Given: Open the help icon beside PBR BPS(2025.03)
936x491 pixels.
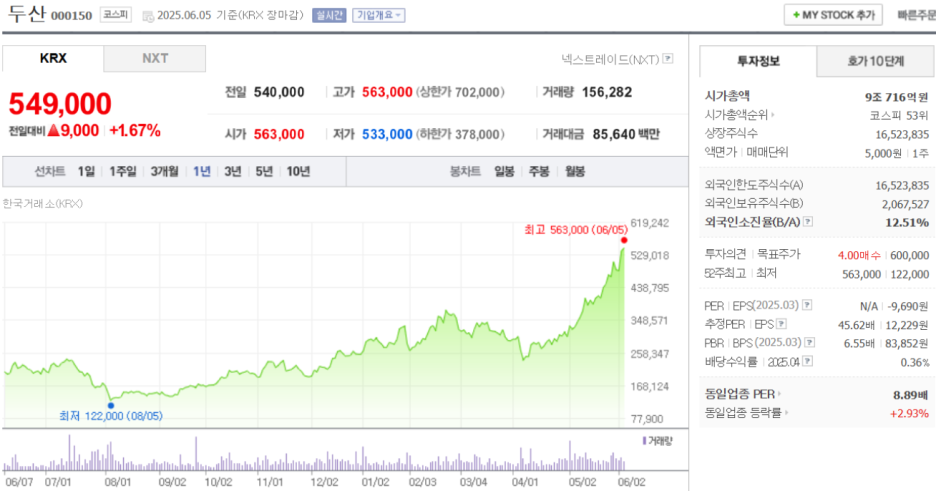Looking at the screenshot, I should [809, 342].
